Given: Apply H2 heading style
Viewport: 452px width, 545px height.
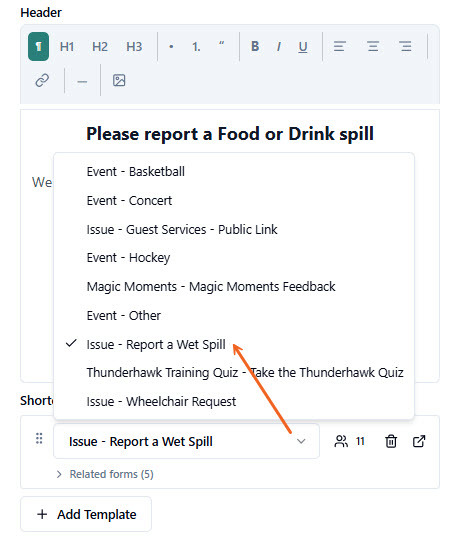Looking at the screenshot, I should click(x=100, y=47).
